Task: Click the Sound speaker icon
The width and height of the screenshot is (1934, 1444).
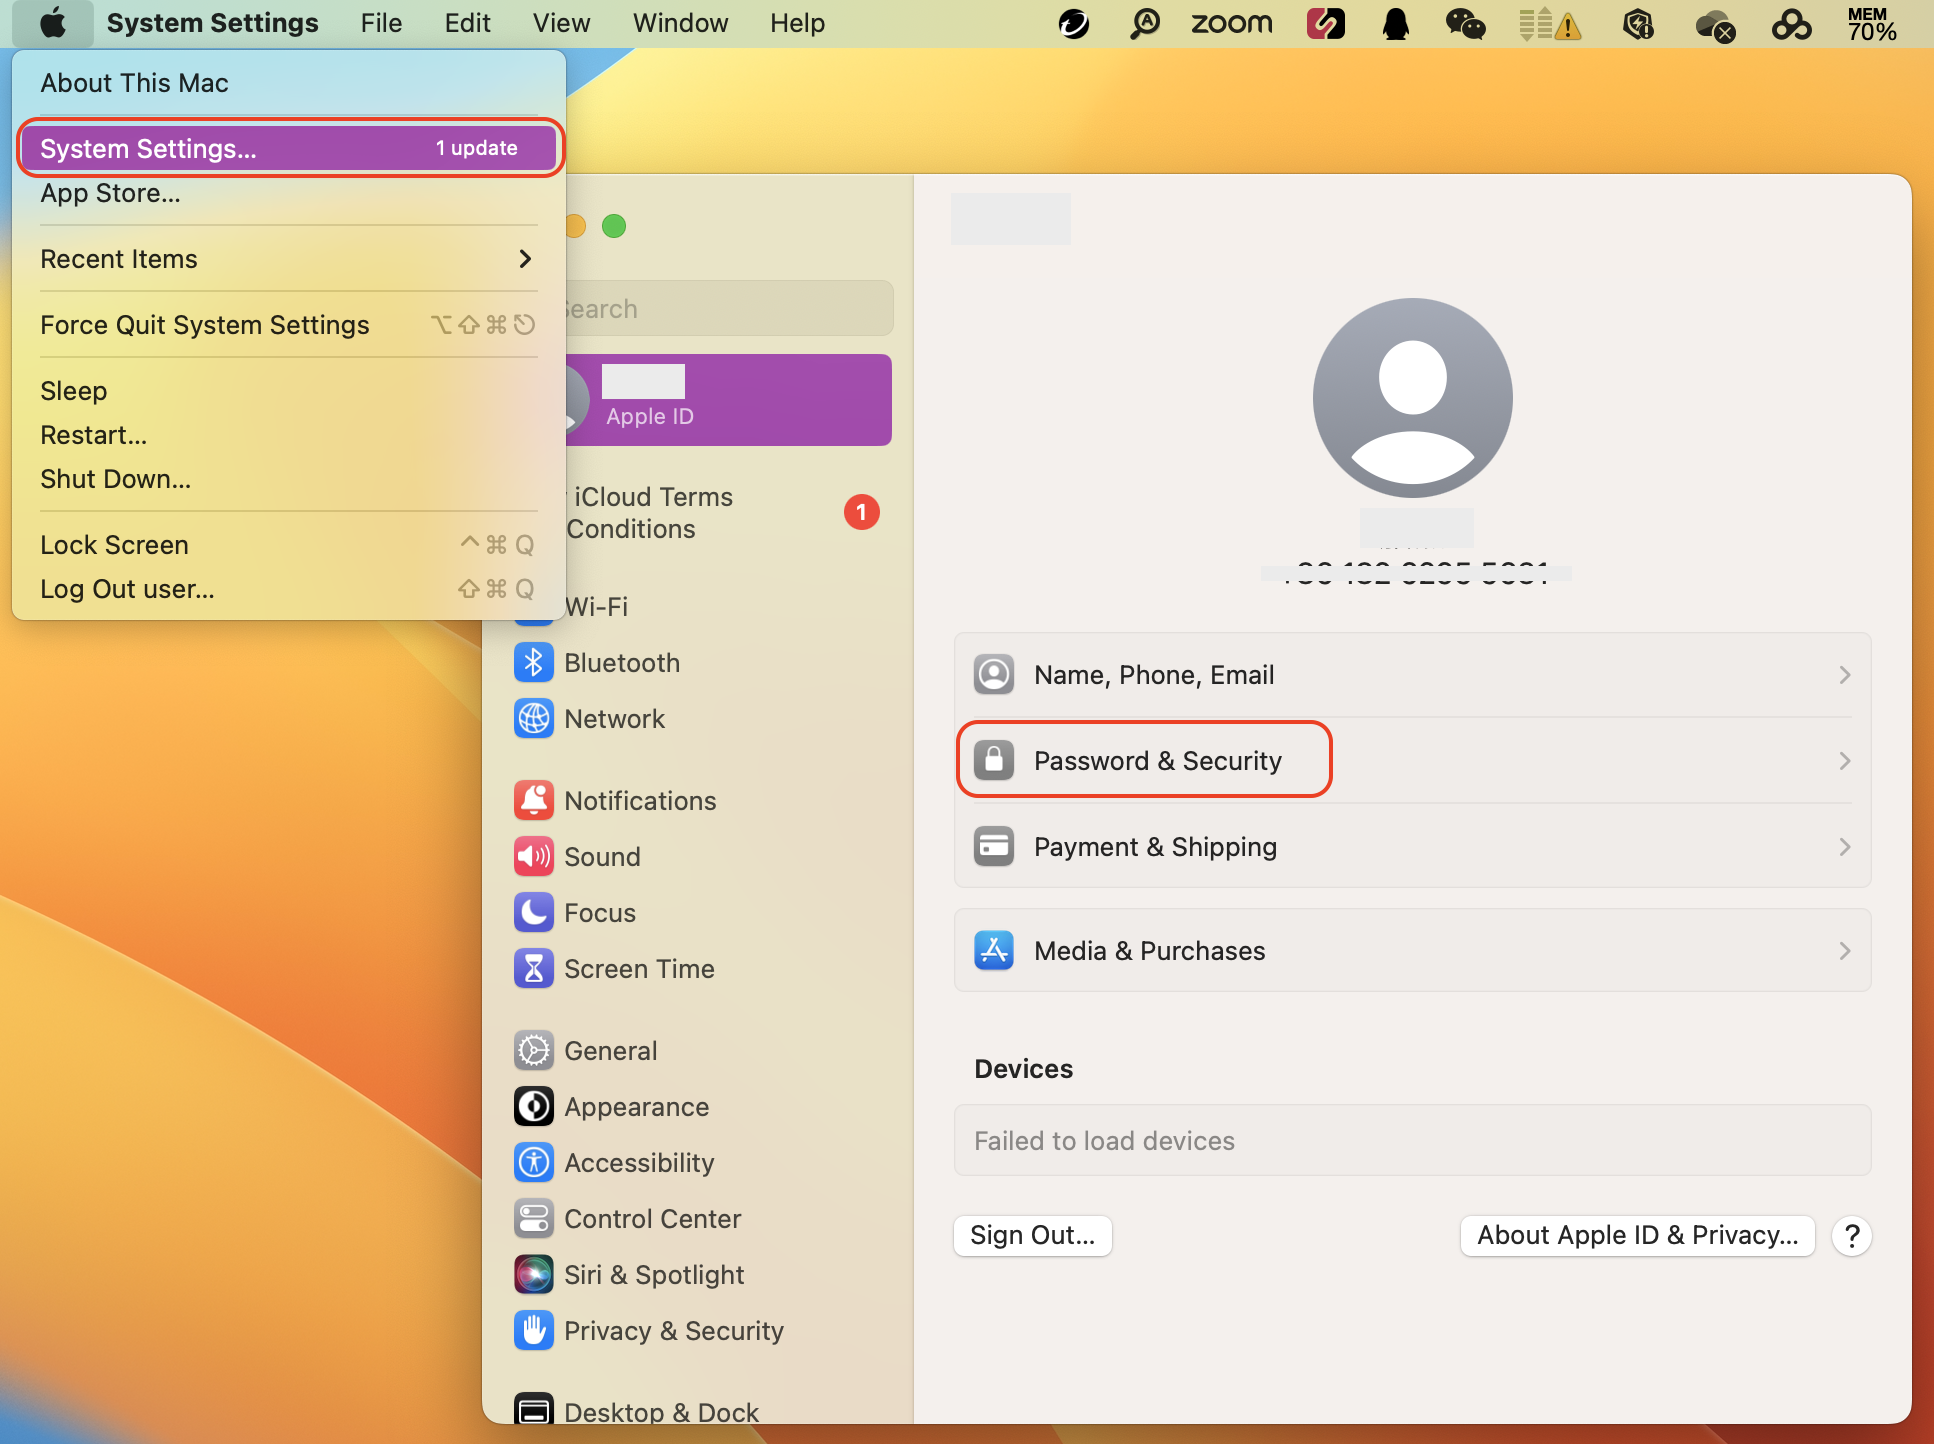Action: (x=533, y=856)
